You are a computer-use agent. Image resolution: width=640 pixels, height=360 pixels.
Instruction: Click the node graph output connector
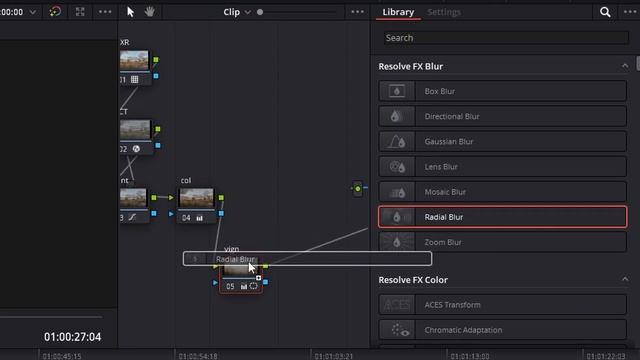358,189
